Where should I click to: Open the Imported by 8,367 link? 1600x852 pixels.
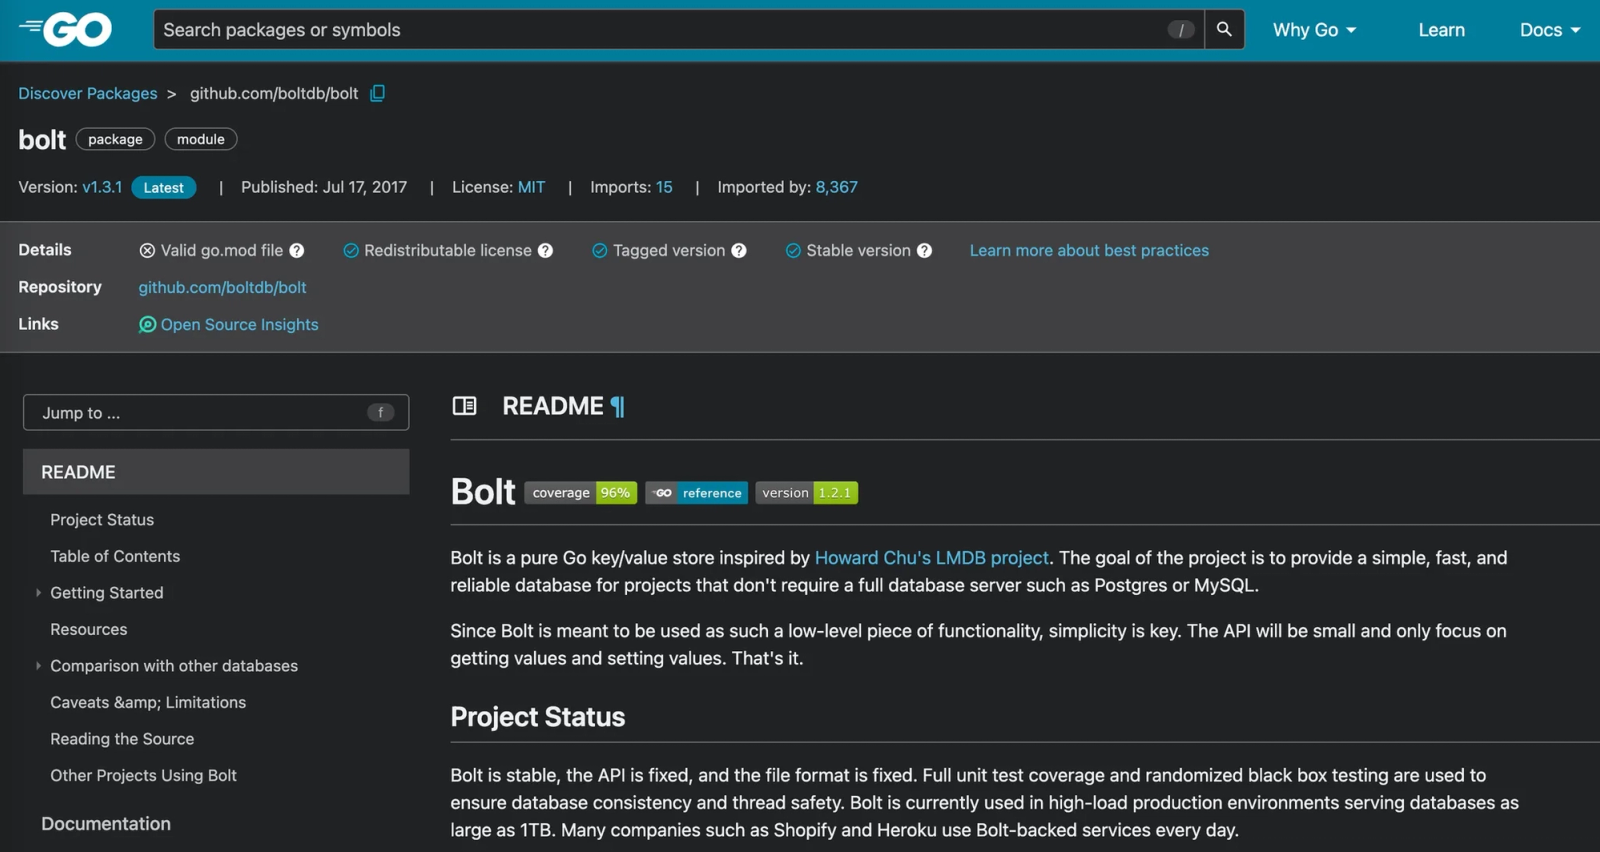pyautogui.click(x=836, y=187)
